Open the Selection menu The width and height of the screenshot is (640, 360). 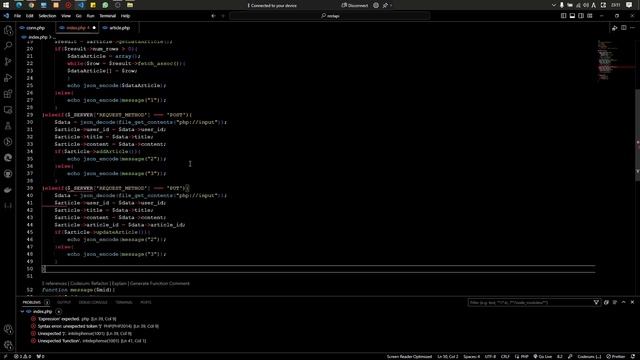(x=47, y=16)
